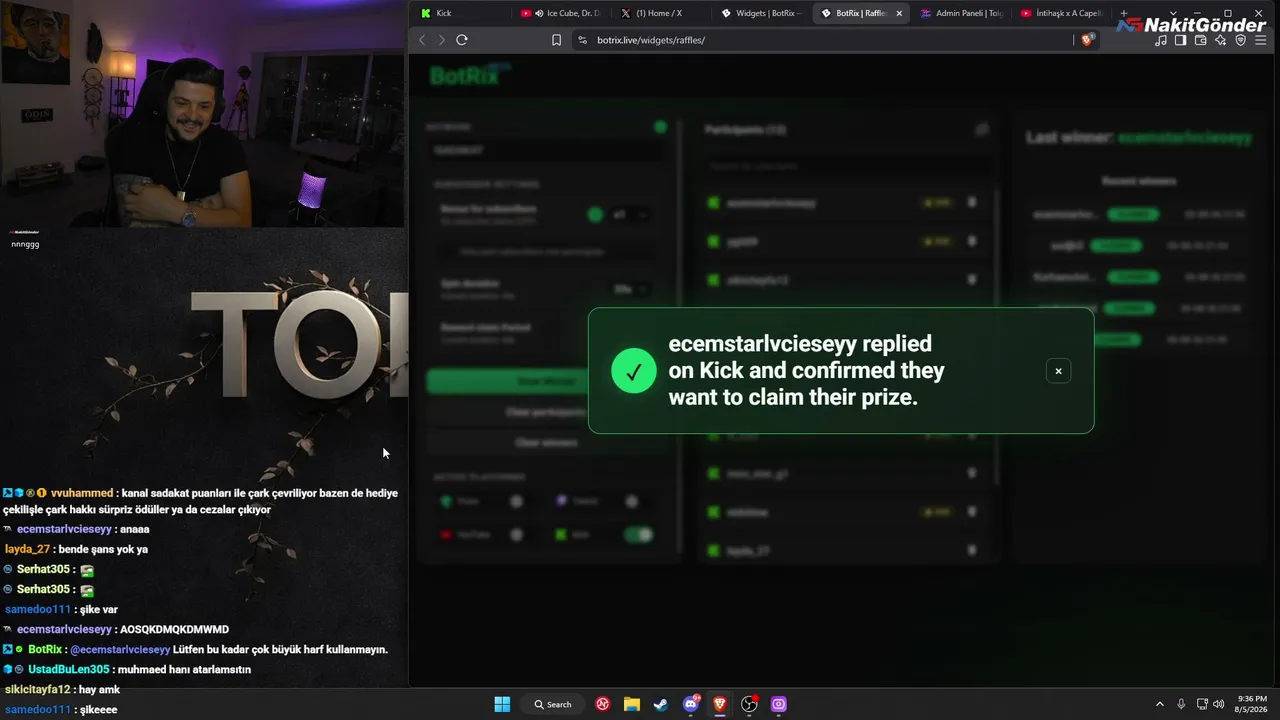Open the Brave VPN shield icon

click(1241, 40)
